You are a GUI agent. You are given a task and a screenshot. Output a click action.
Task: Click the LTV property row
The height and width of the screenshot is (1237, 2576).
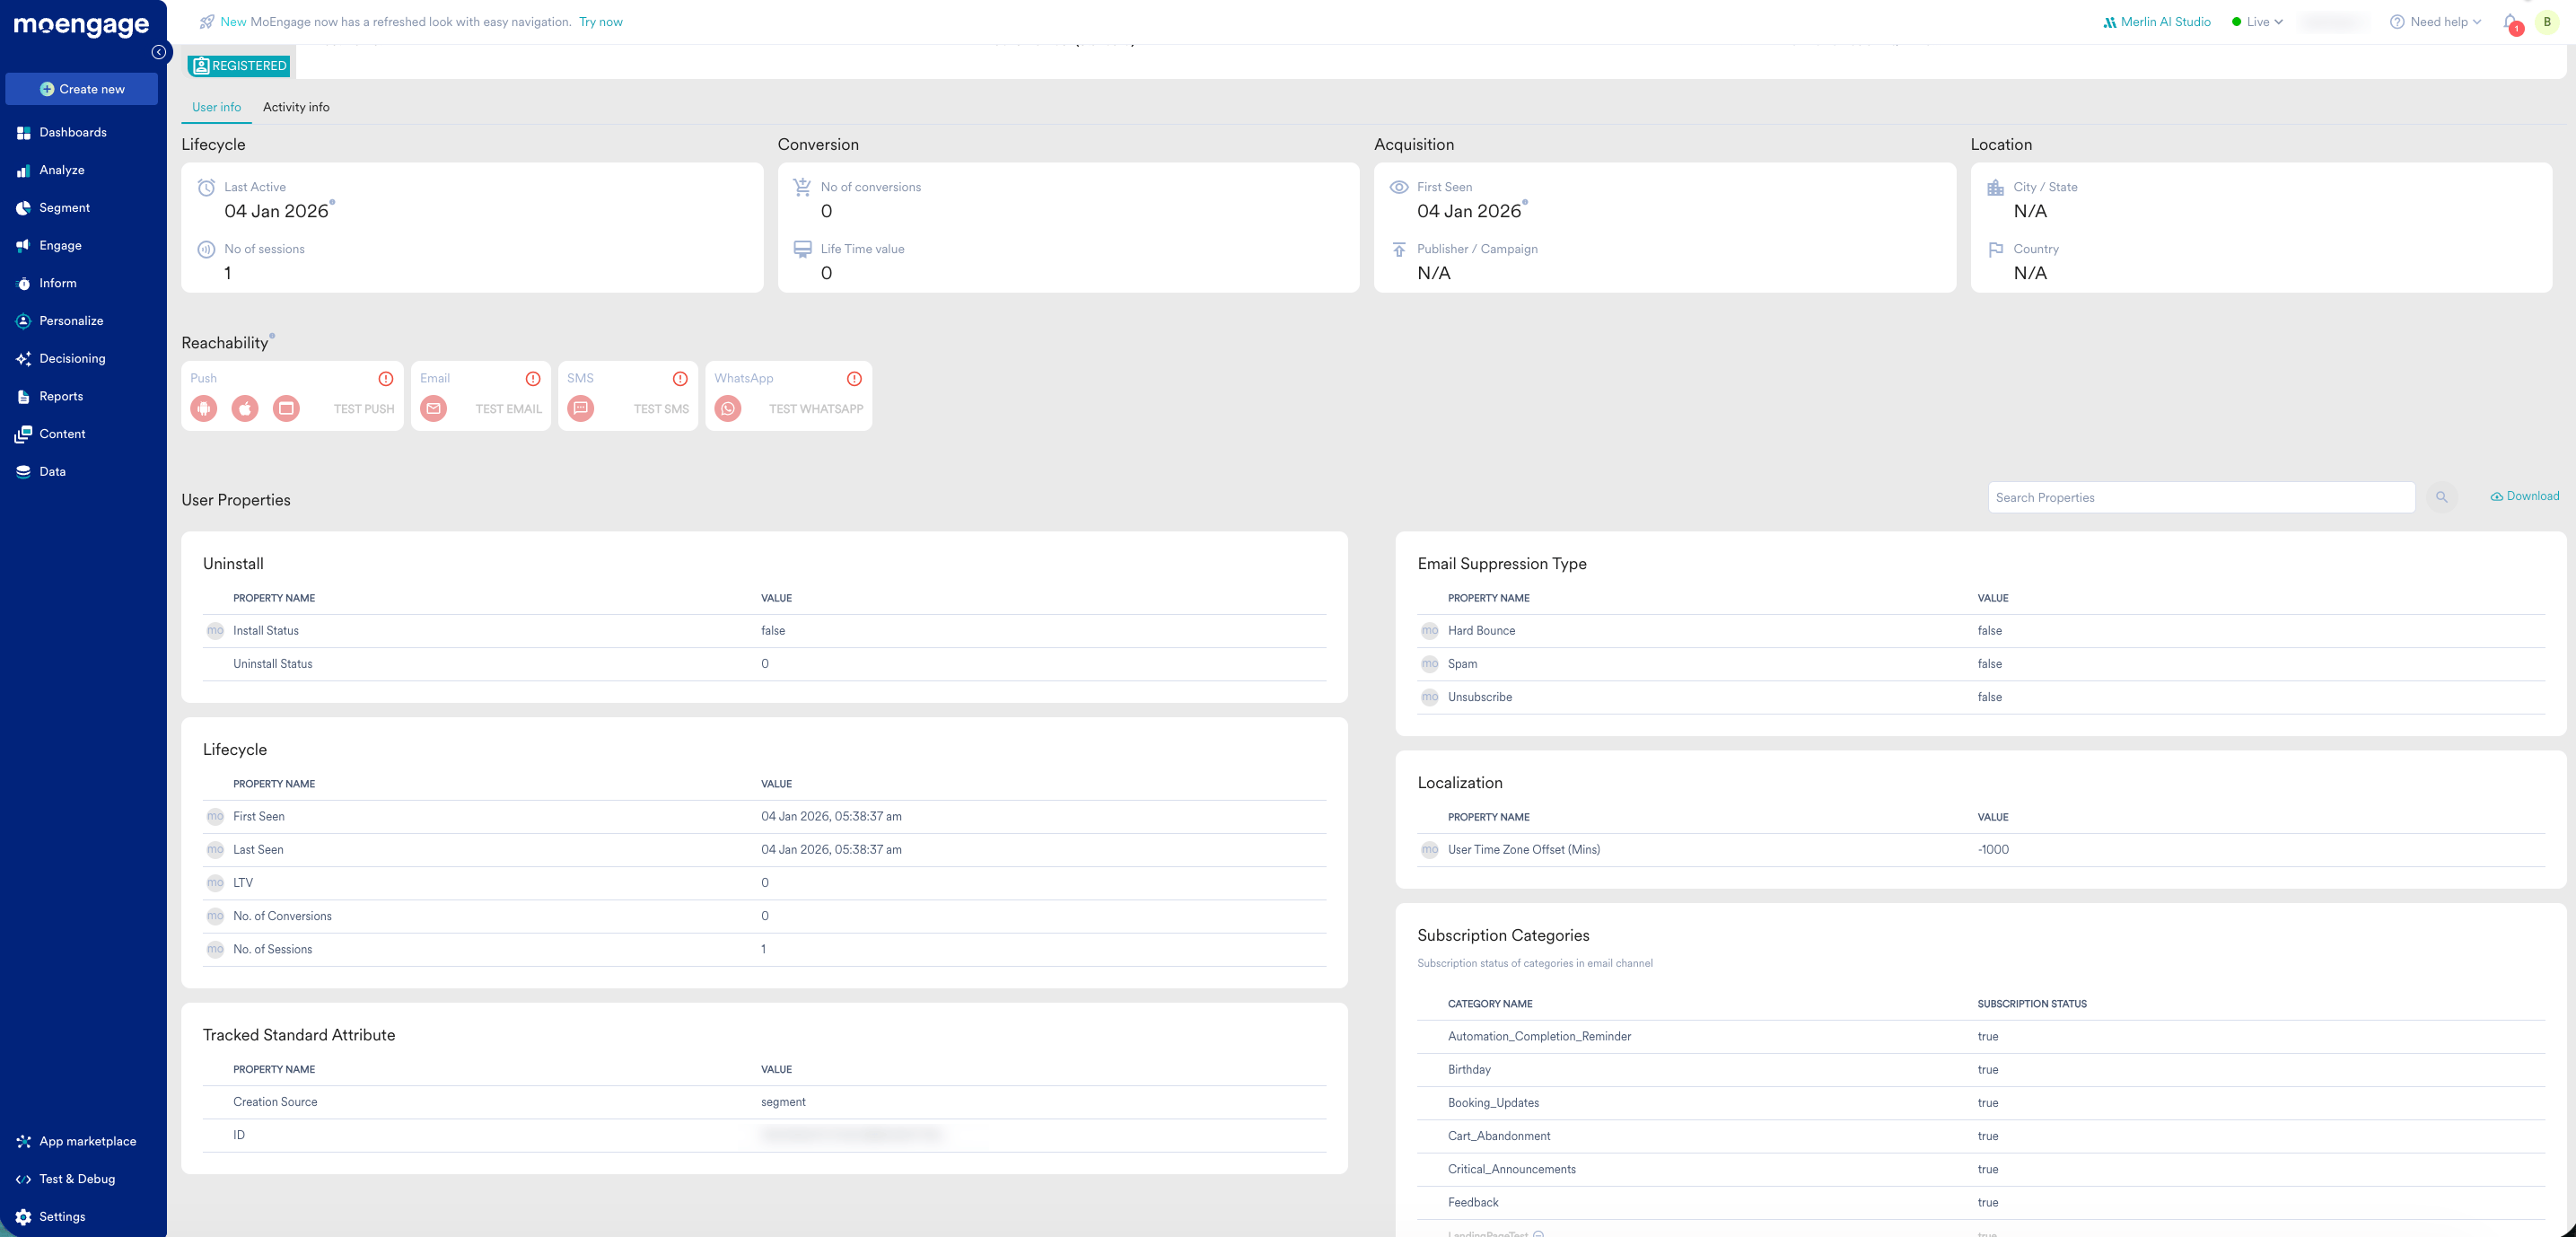764,883
